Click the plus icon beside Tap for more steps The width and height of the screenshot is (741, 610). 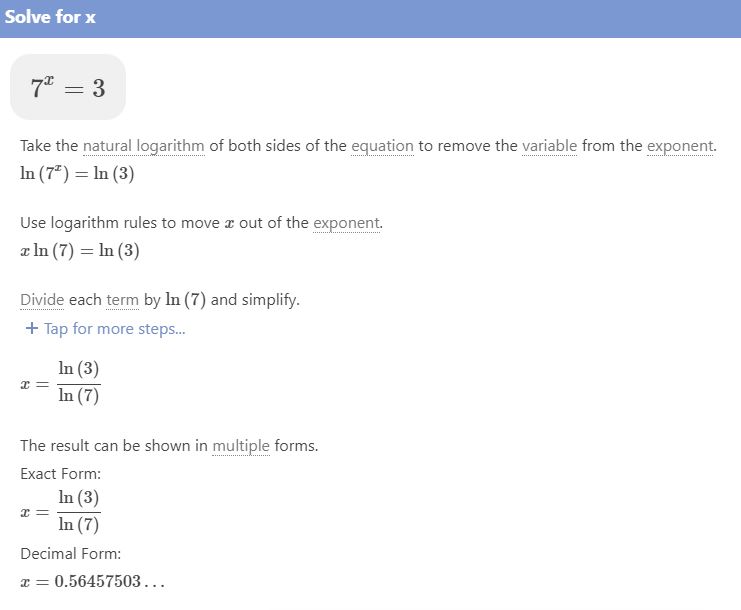[32, 328]
